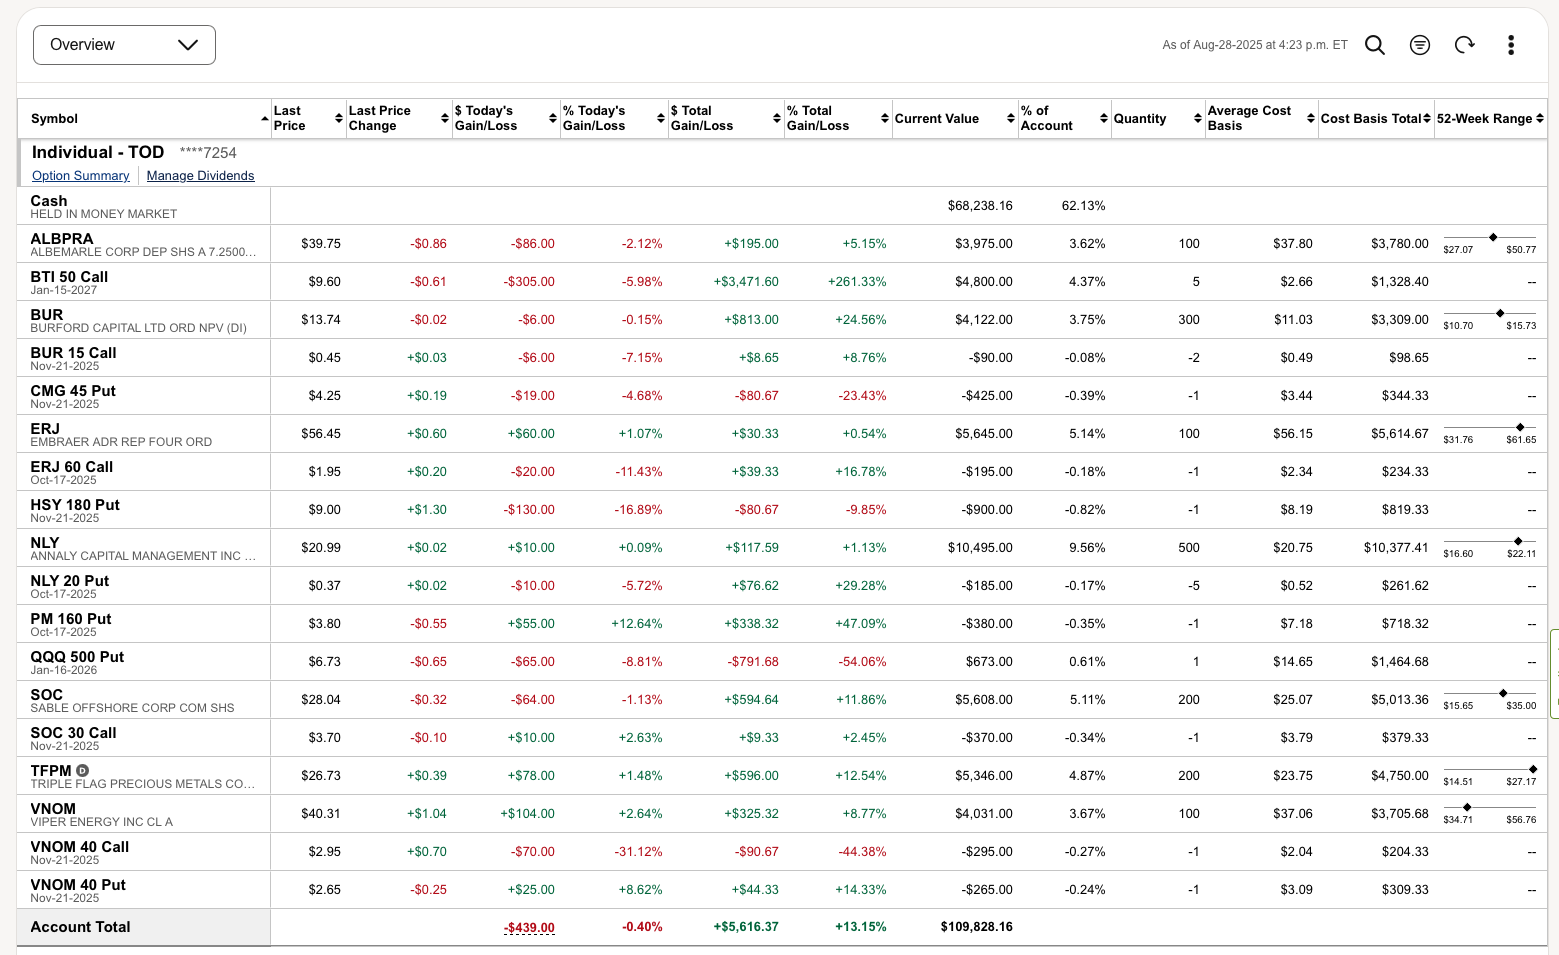
Task: Select the QQQ 500 Put position
Action: [x=77, y=657]
